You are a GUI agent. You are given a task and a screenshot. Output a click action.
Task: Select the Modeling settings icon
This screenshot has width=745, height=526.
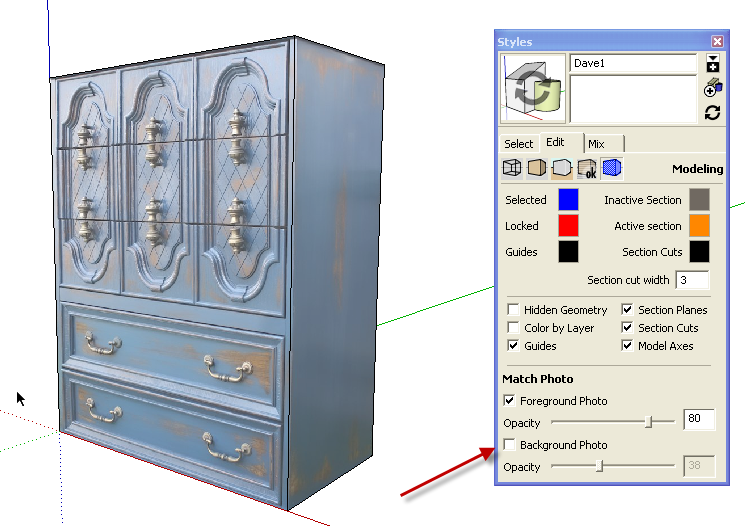[612, 168]
